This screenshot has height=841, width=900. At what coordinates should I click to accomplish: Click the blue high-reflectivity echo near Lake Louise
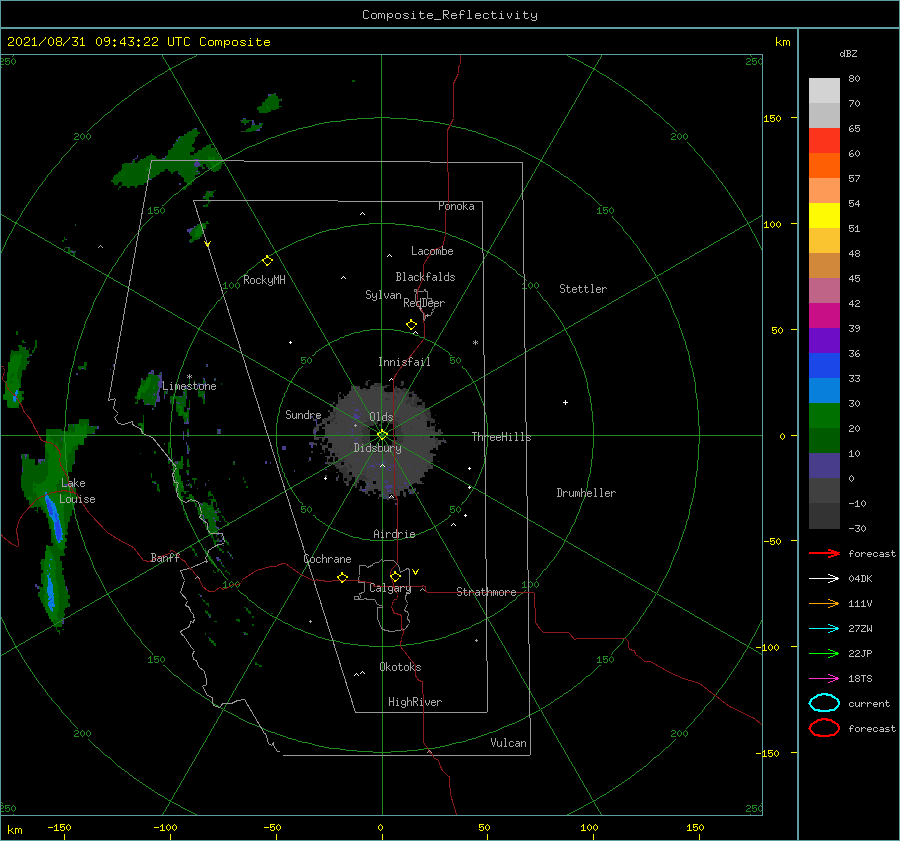pos(55,518)
